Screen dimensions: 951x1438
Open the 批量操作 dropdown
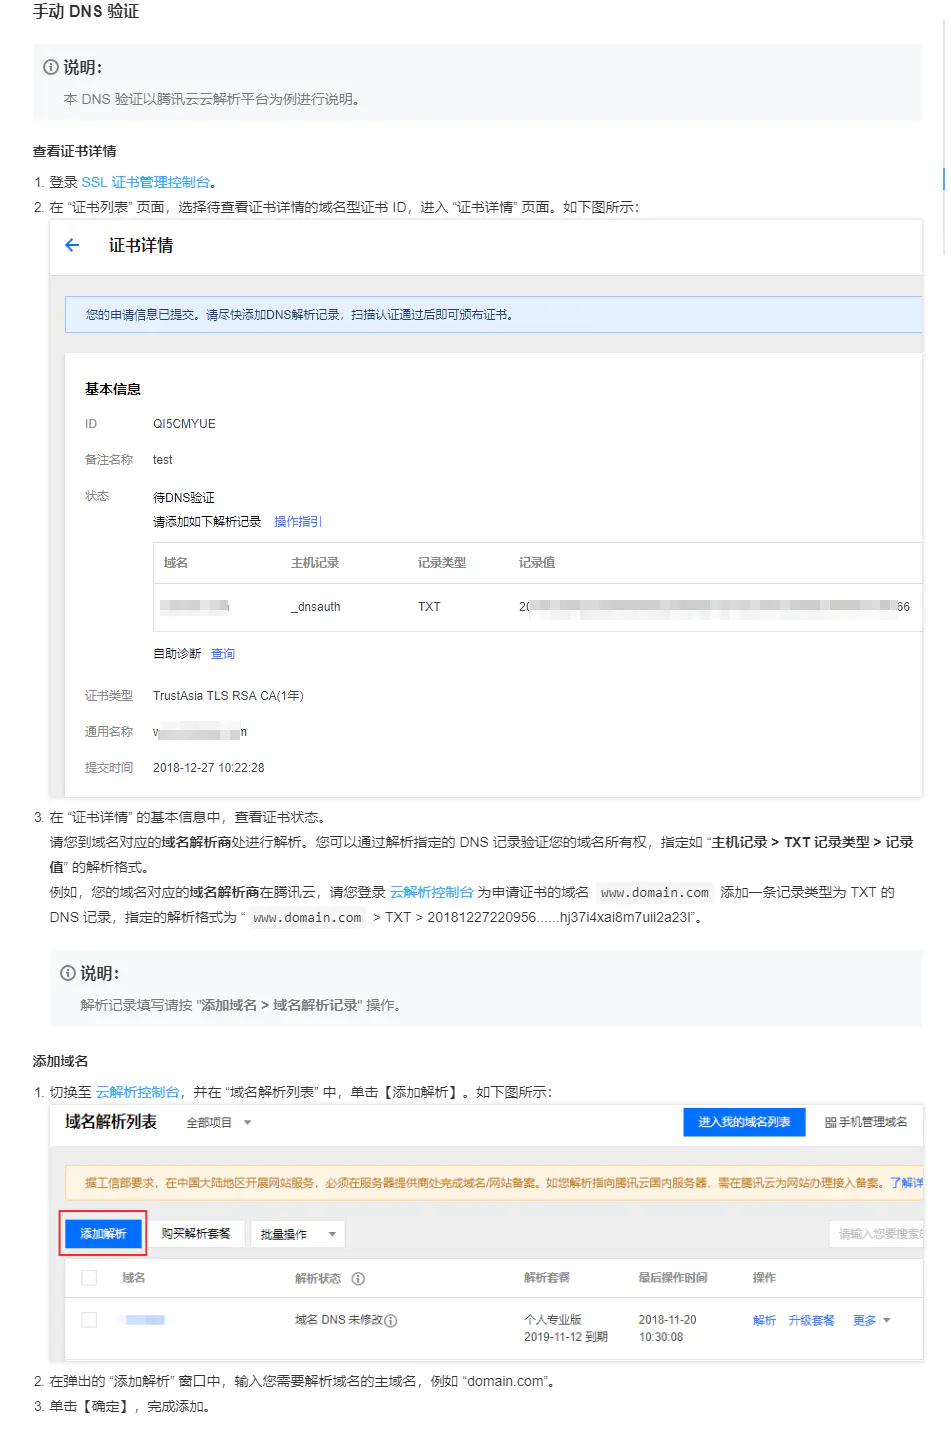[x=298, y=1234]
